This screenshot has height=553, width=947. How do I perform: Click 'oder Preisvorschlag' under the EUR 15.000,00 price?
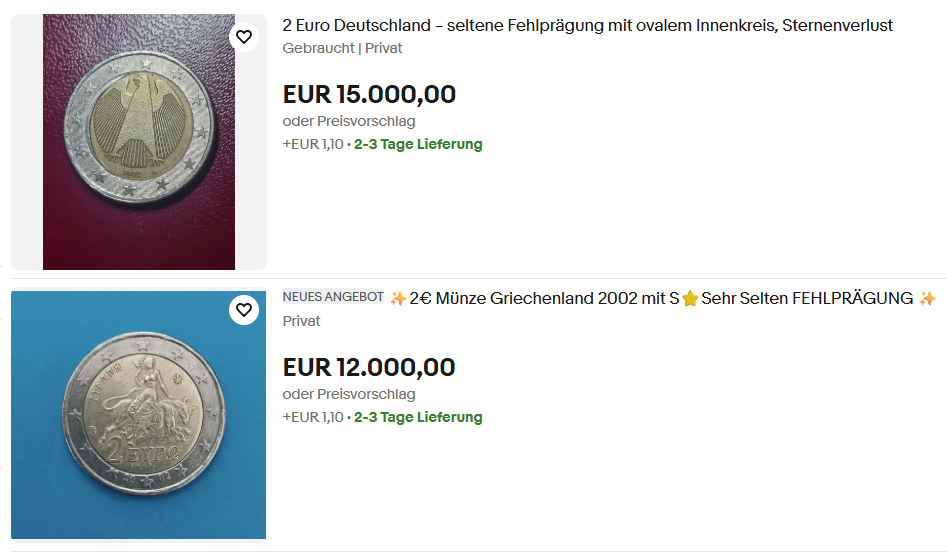point(349,121)
